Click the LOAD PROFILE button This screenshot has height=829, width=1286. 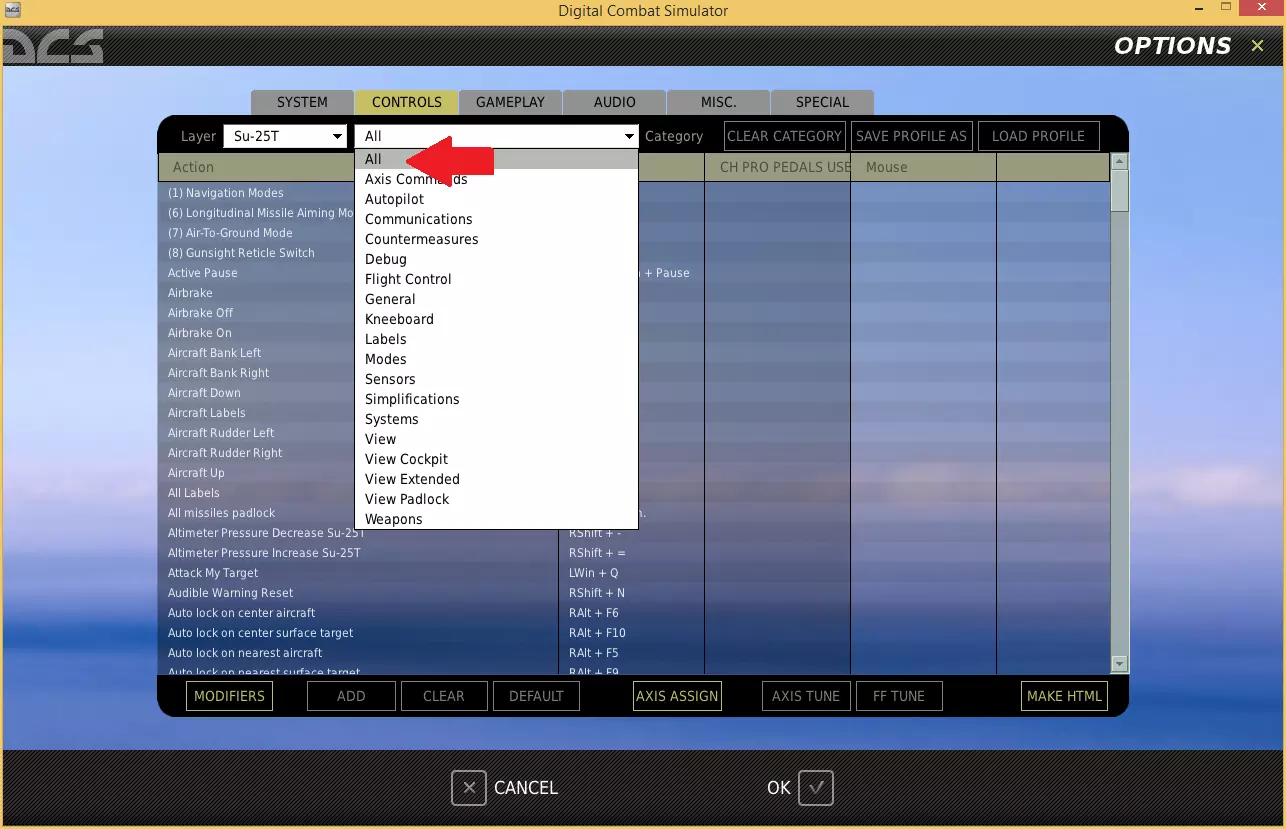pyautogui.click(x=1039, y=136)
